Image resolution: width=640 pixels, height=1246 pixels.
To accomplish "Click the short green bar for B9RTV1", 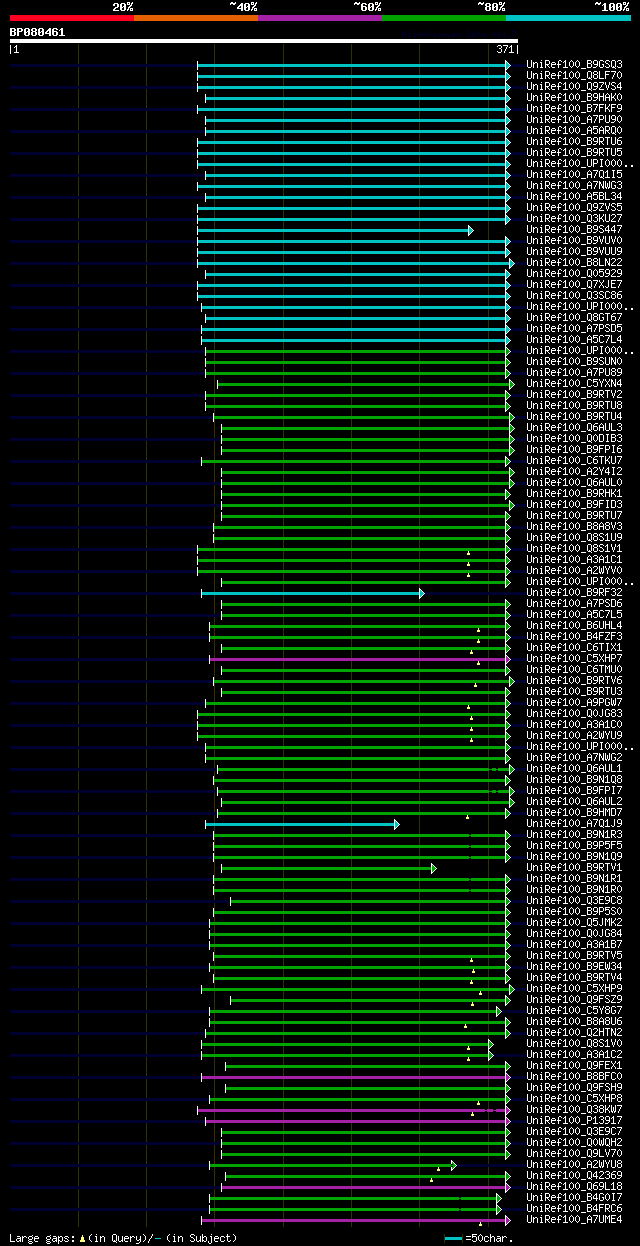I will point(329,868).
